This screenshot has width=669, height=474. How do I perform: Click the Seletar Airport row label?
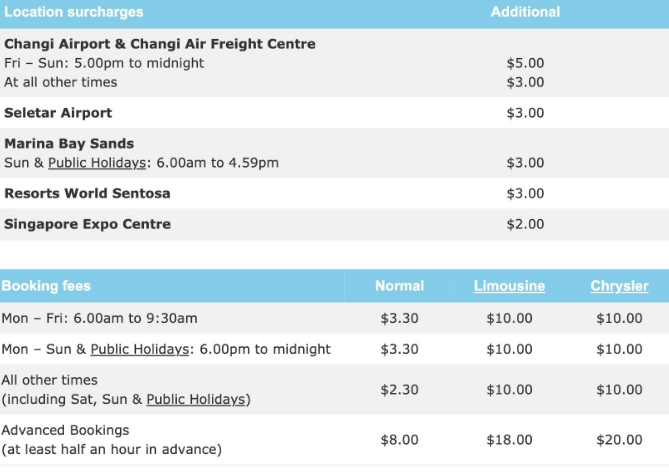click(x=58, y=113)
